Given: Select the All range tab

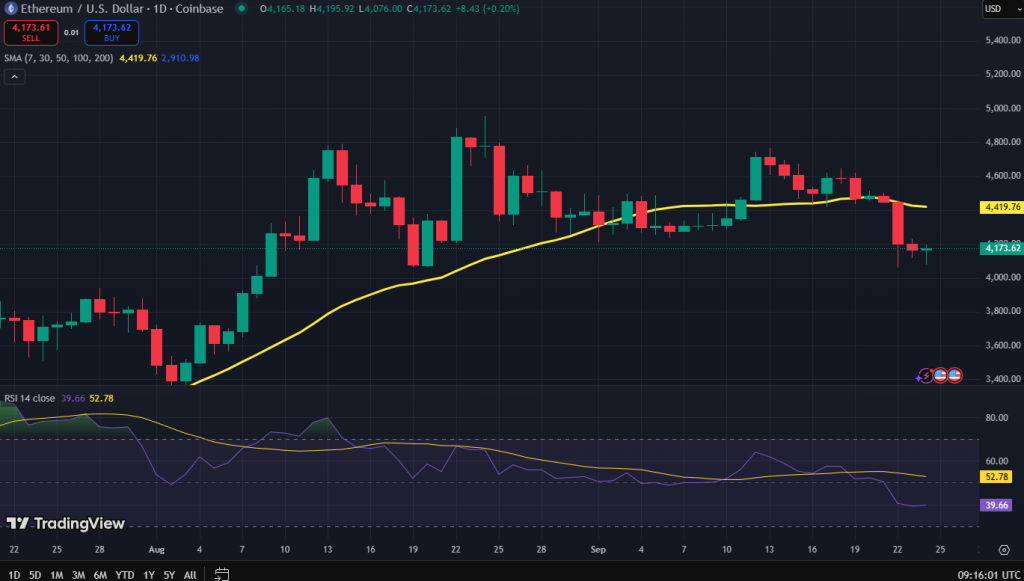Looking at the screenshot, I should pyautogui.click(x=189, y=575).
